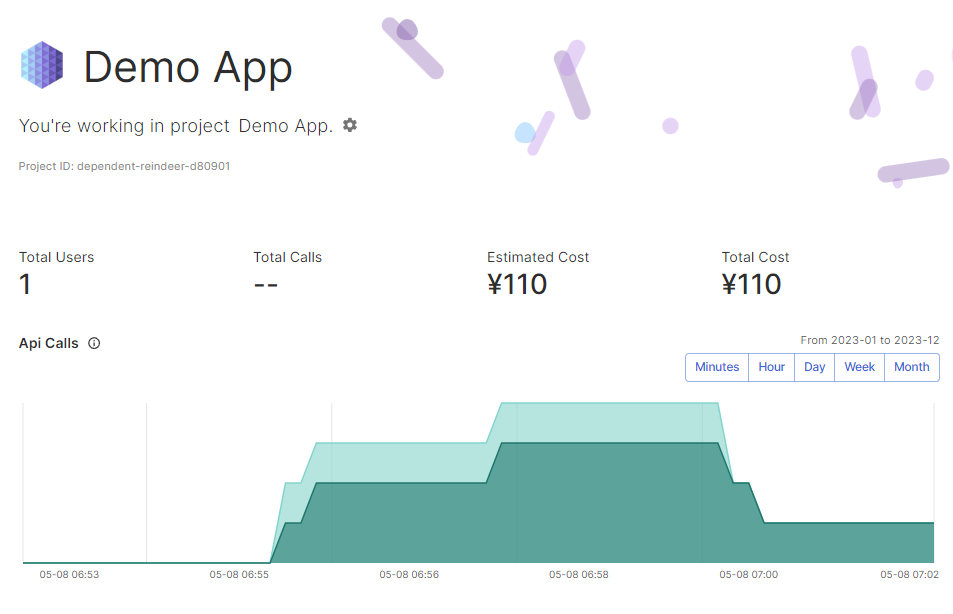Choose the Day interval button
This screenshot has width=953, height=614.
pyautogui.click(x=815, y=367)
